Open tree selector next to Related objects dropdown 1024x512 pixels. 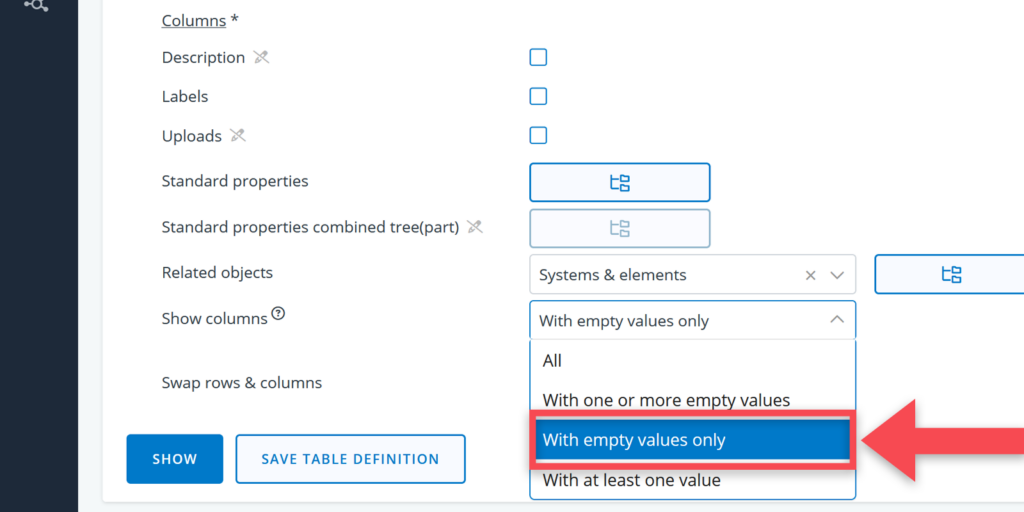[x=950, y=274]
